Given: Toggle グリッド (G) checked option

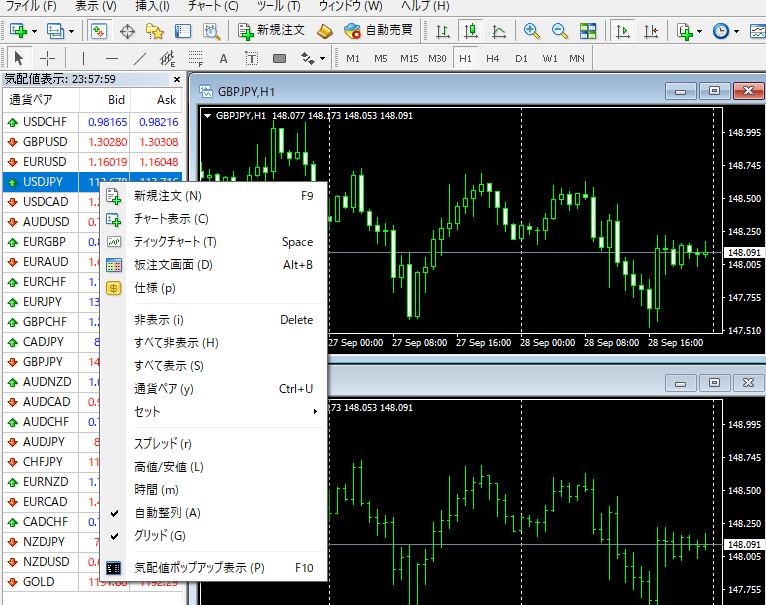Looking at the screenshot, I should point(159,536).
